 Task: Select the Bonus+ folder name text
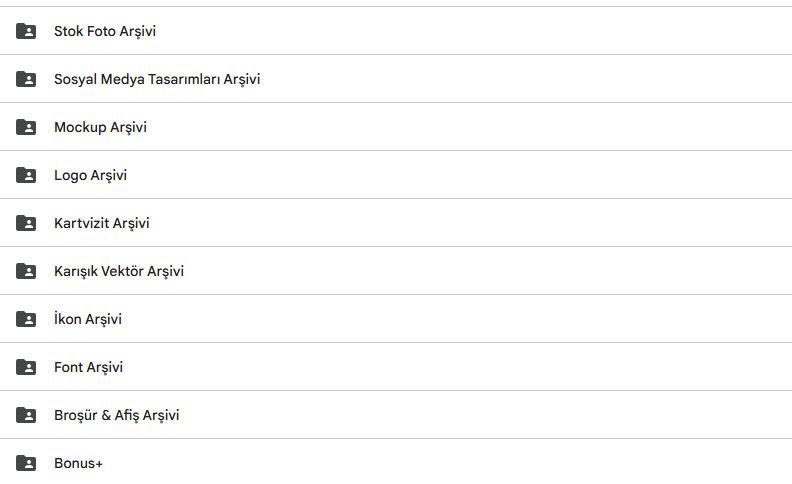tap(78, 463)
